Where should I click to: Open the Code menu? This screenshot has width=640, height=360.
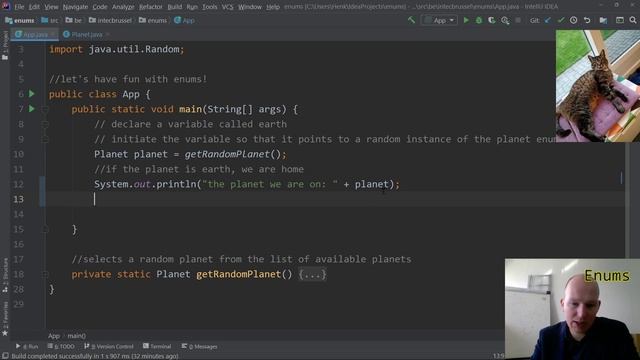100,7
